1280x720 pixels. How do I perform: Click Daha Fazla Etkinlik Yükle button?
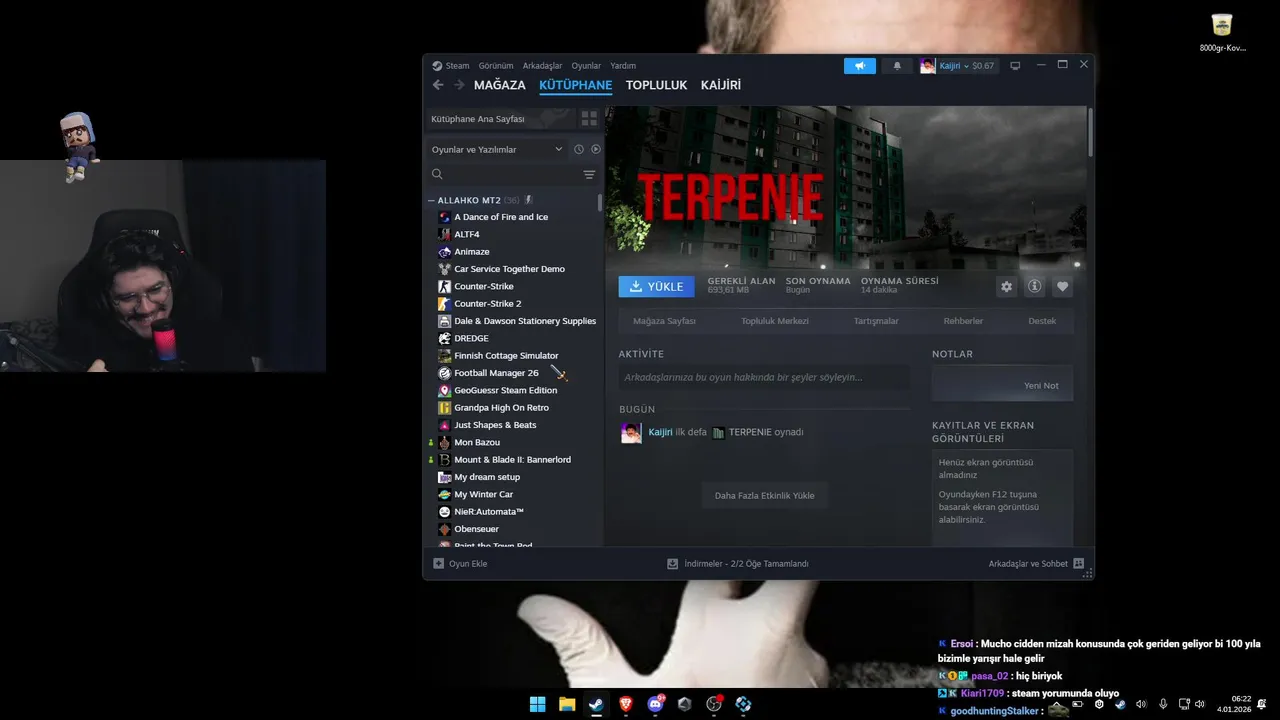[x=764, y=496]
